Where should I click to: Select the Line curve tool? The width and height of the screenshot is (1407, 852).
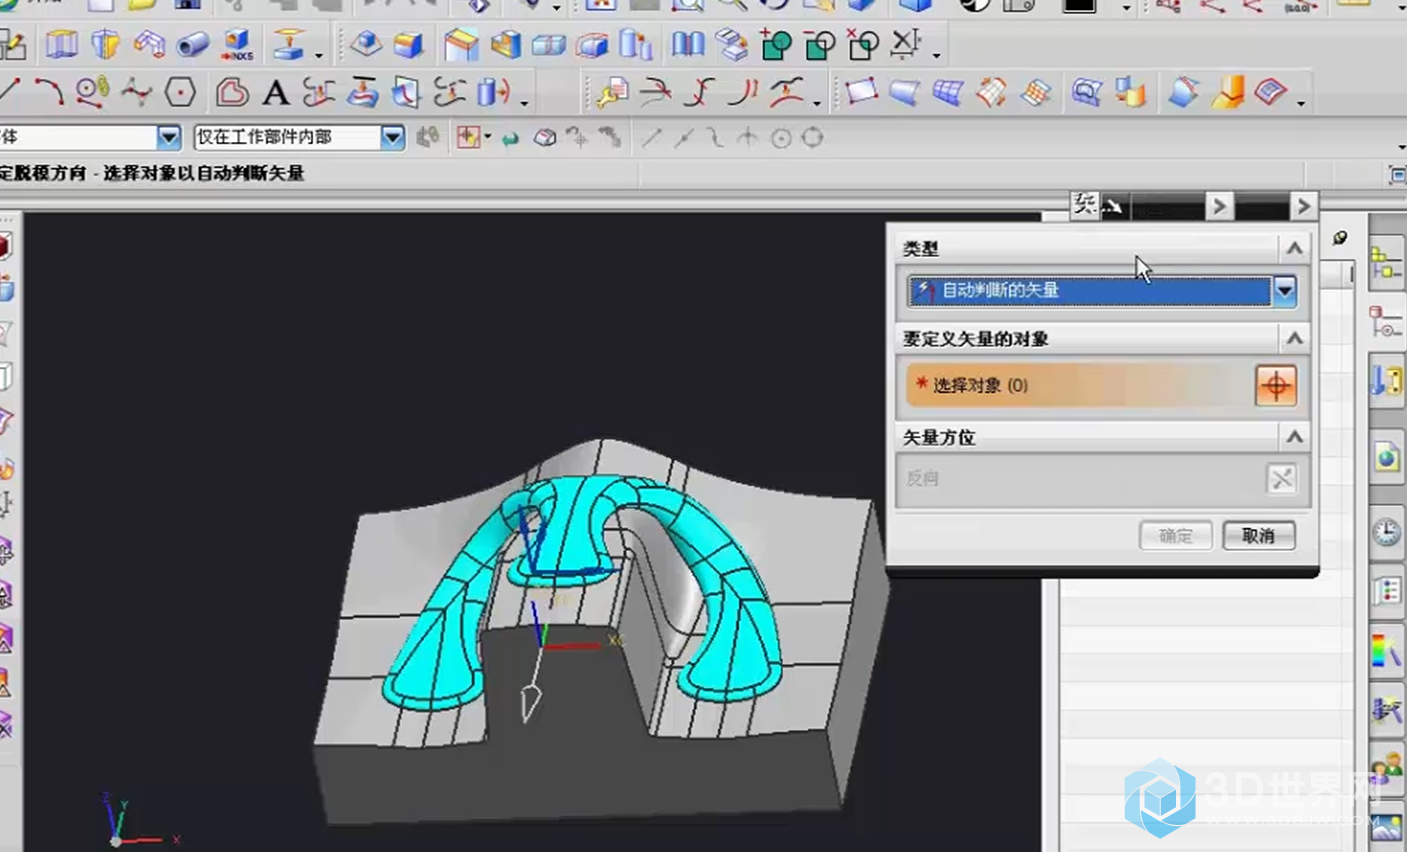coord(10,90)
